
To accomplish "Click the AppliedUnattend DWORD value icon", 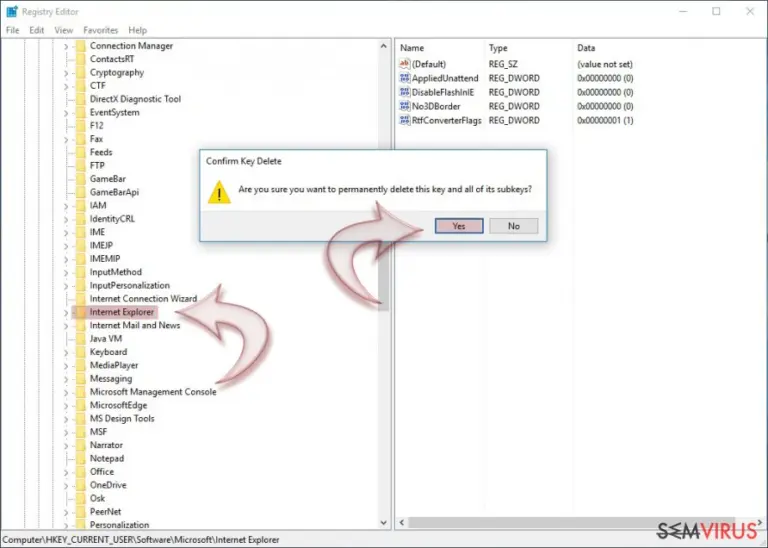I will point(405,78).
